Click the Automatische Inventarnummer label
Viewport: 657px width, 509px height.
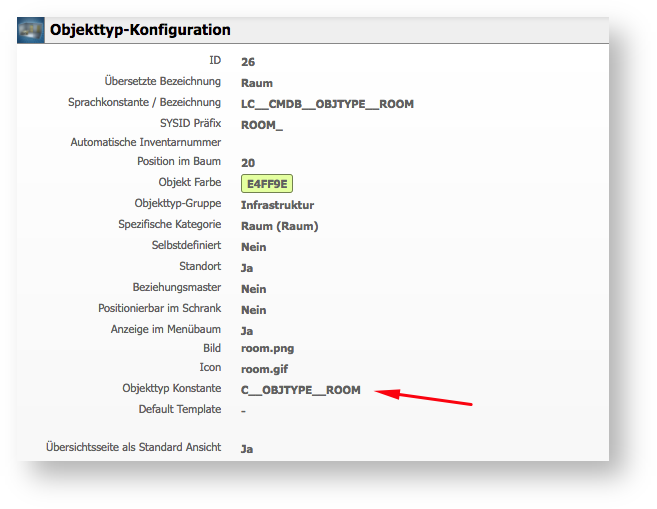coord(145,142)
